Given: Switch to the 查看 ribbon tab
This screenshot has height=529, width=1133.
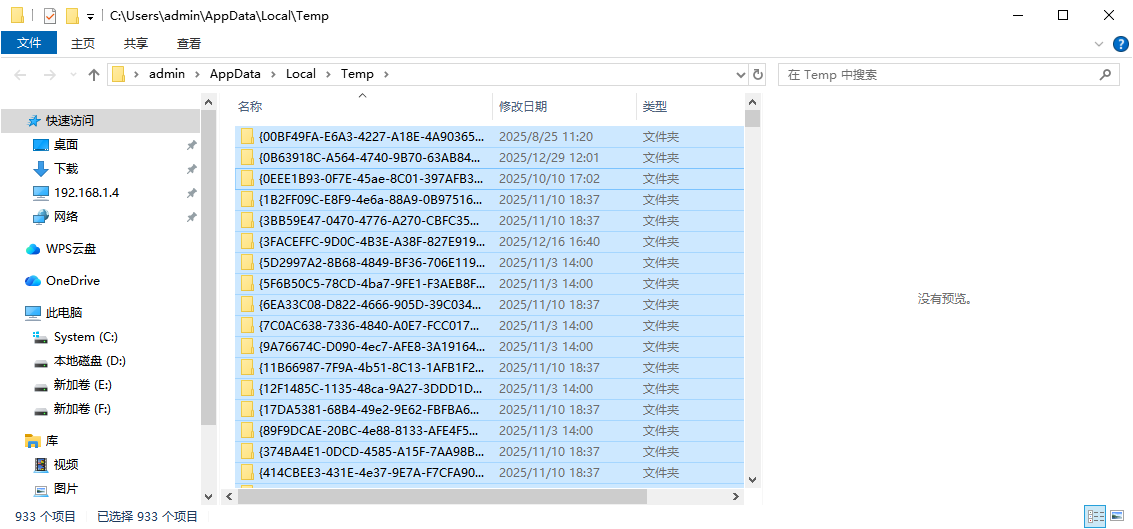Looking at the screenshot, I should click(x=188, y=43).
